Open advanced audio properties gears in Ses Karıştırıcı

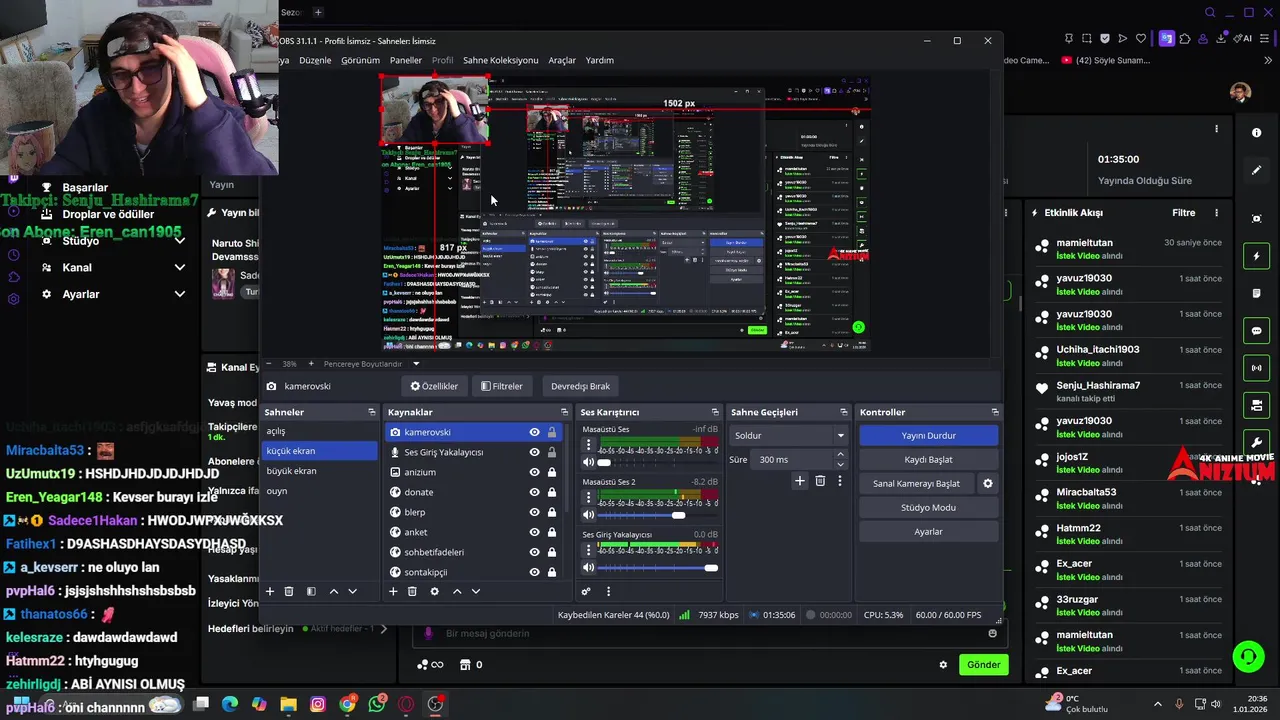pyautogui.click(x=586, y=591)
